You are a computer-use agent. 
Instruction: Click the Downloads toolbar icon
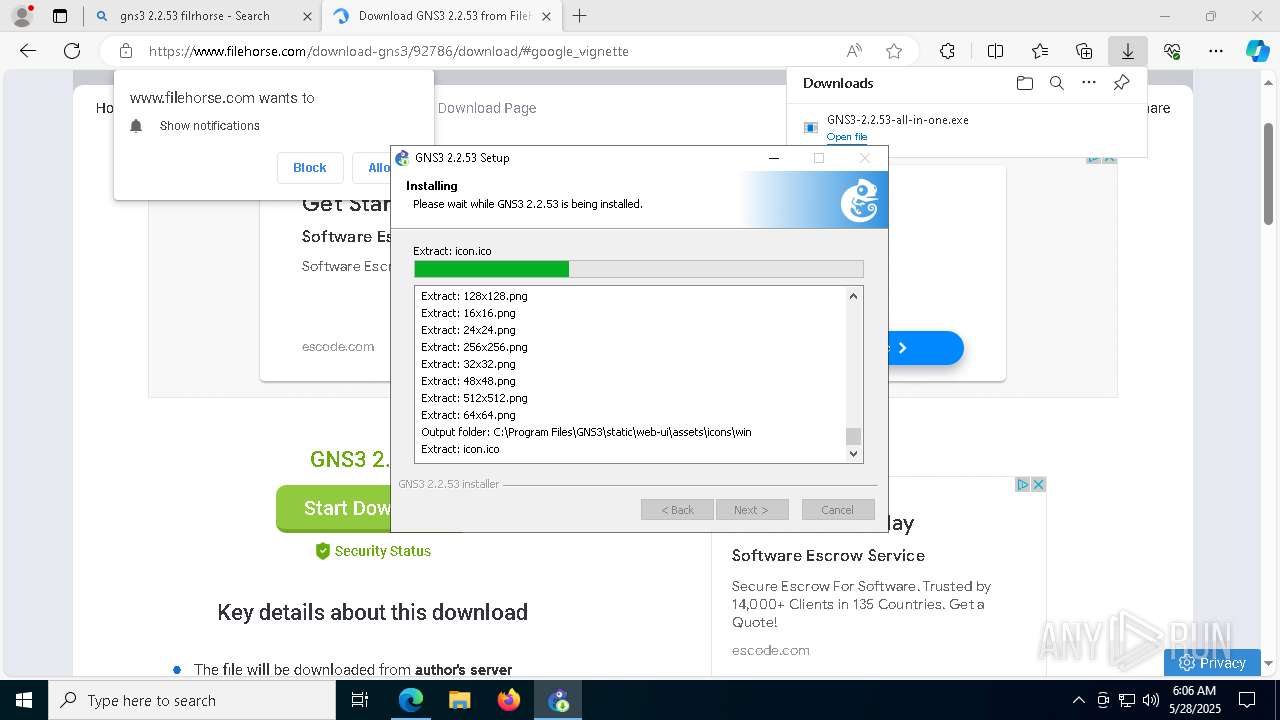(1127, 51)
